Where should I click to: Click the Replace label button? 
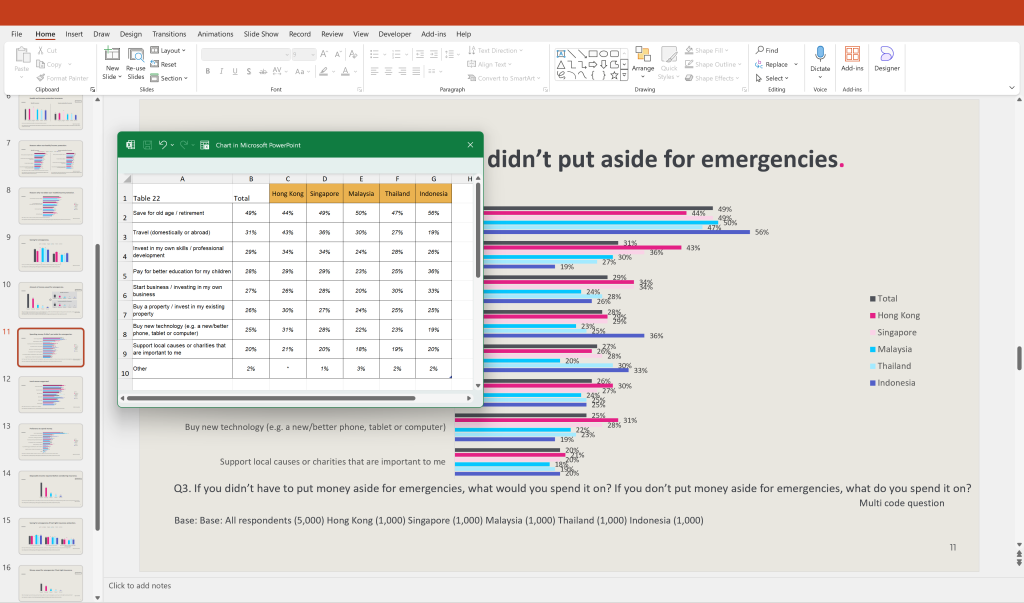(776, 64)
